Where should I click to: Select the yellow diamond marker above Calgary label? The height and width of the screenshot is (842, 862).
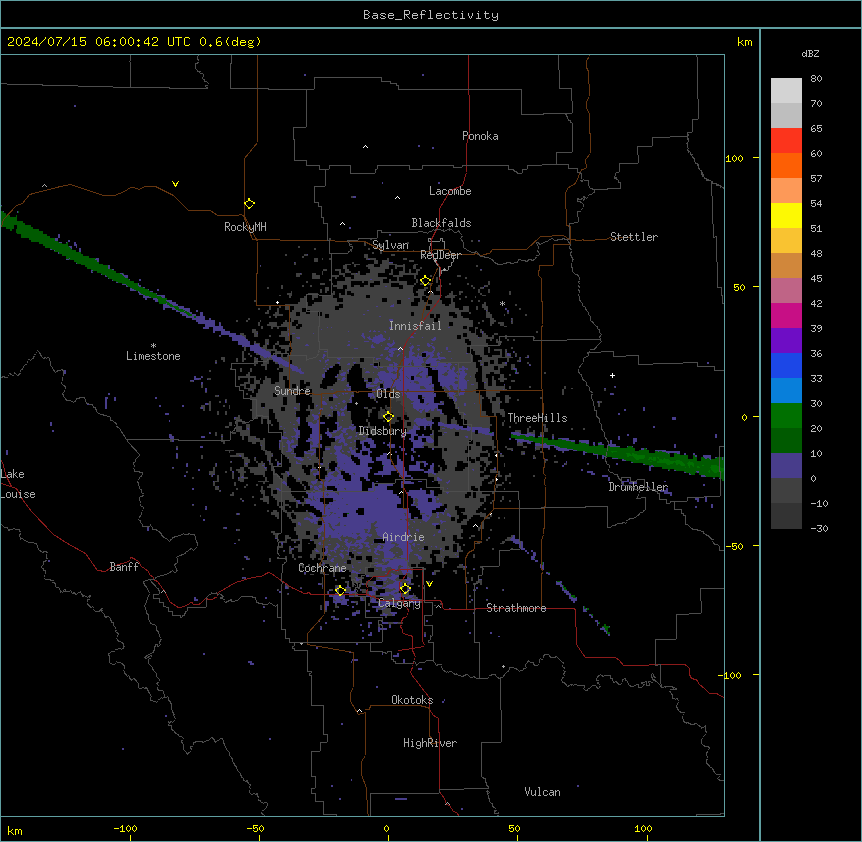(405, 589)
